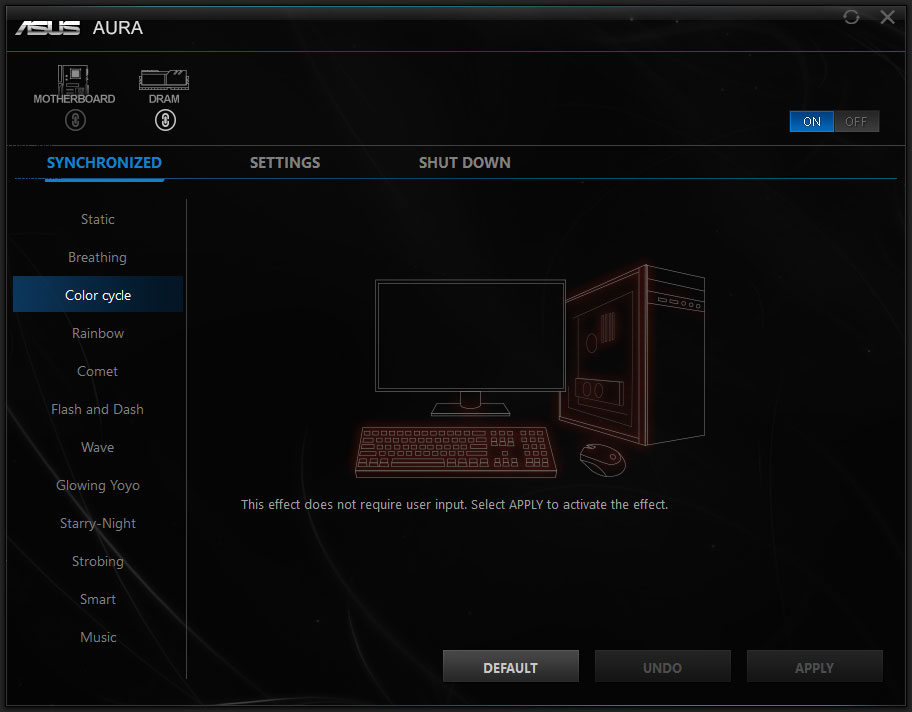Click the monitor in the preview illustration
This screenshot has height=712, width=912.
pyautogui.click(x=470, y=347)
